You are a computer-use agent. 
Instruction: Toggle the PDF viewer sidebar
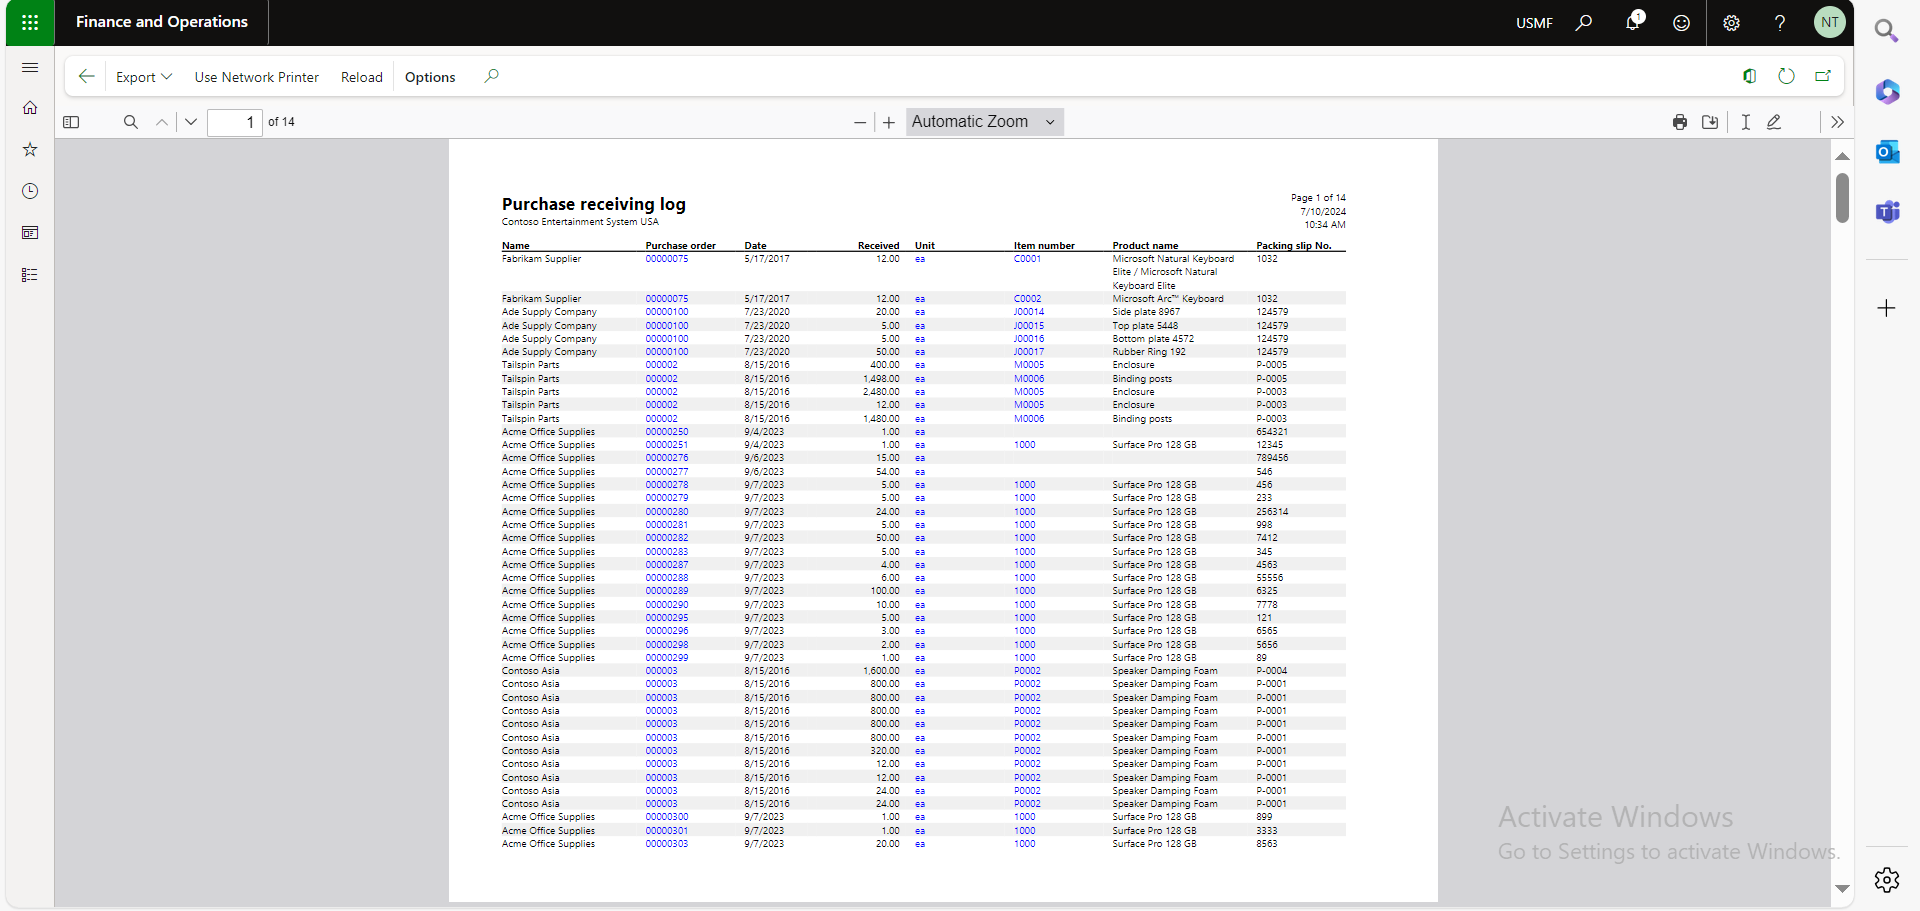pyautogui.click(x=71, y=122)
